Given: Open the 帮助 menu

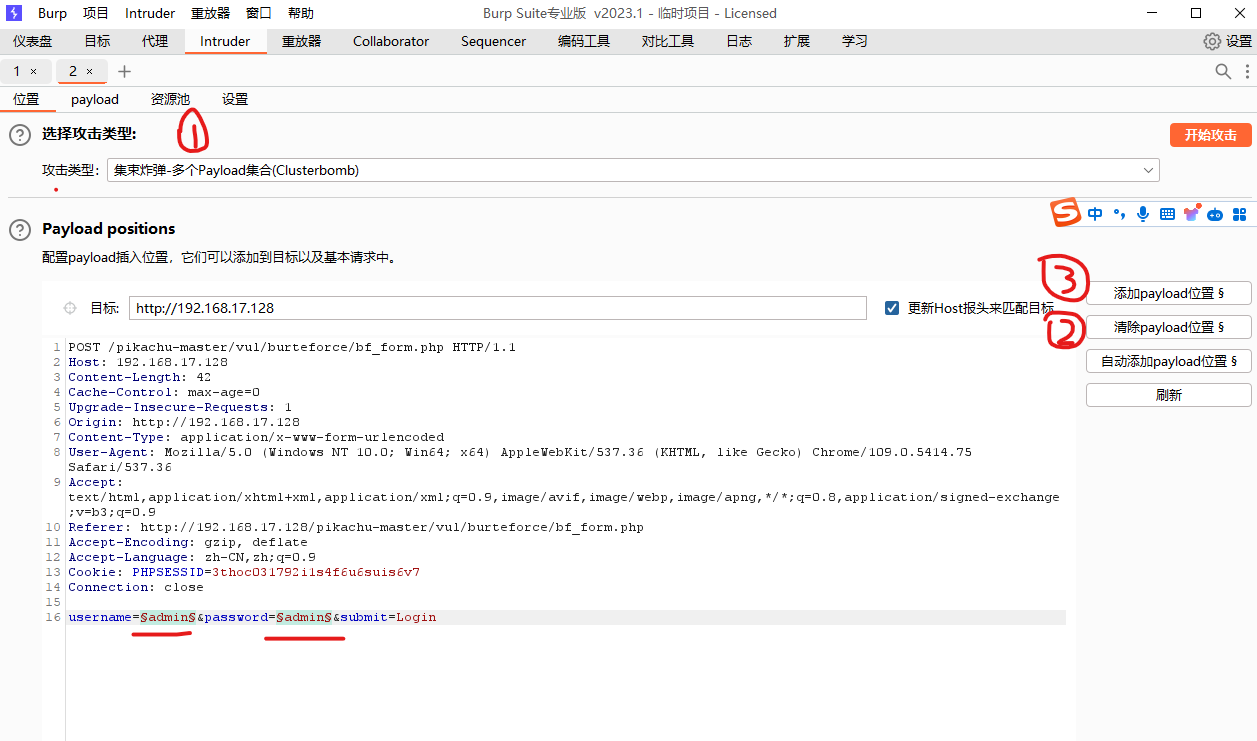Looking at the screenshot, I should [300, 13].
